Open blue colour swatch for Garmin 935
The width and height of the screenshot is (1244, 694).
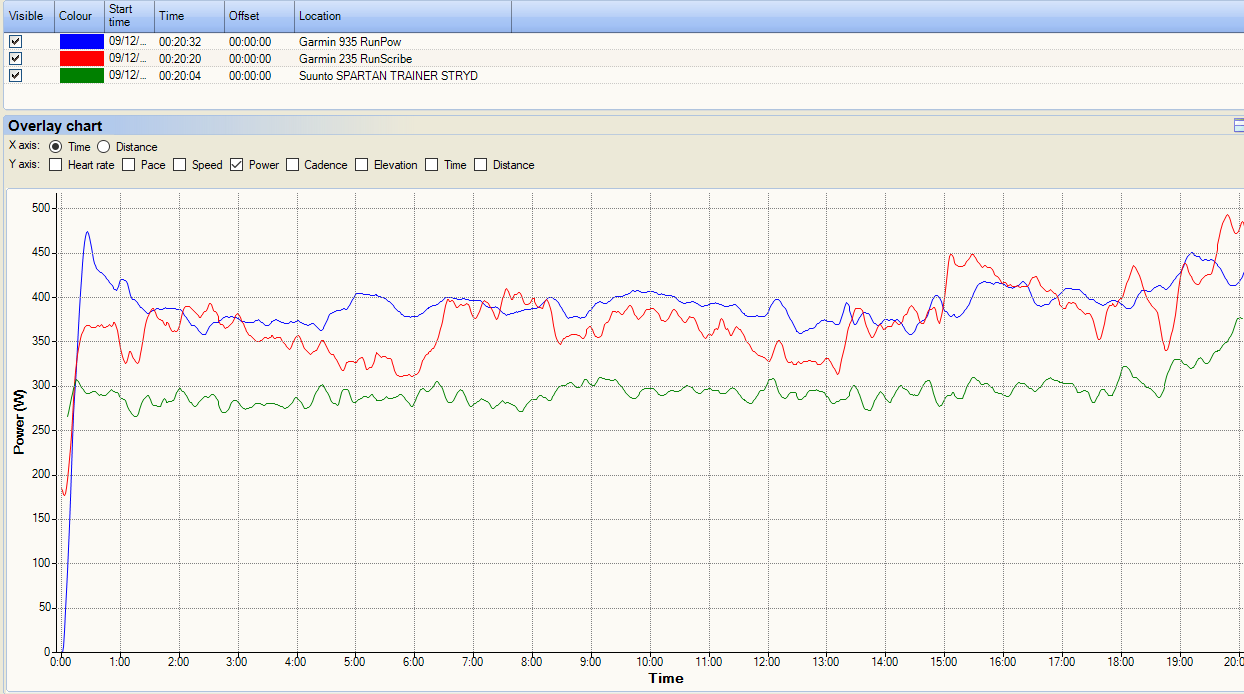[x=81, y=42]
